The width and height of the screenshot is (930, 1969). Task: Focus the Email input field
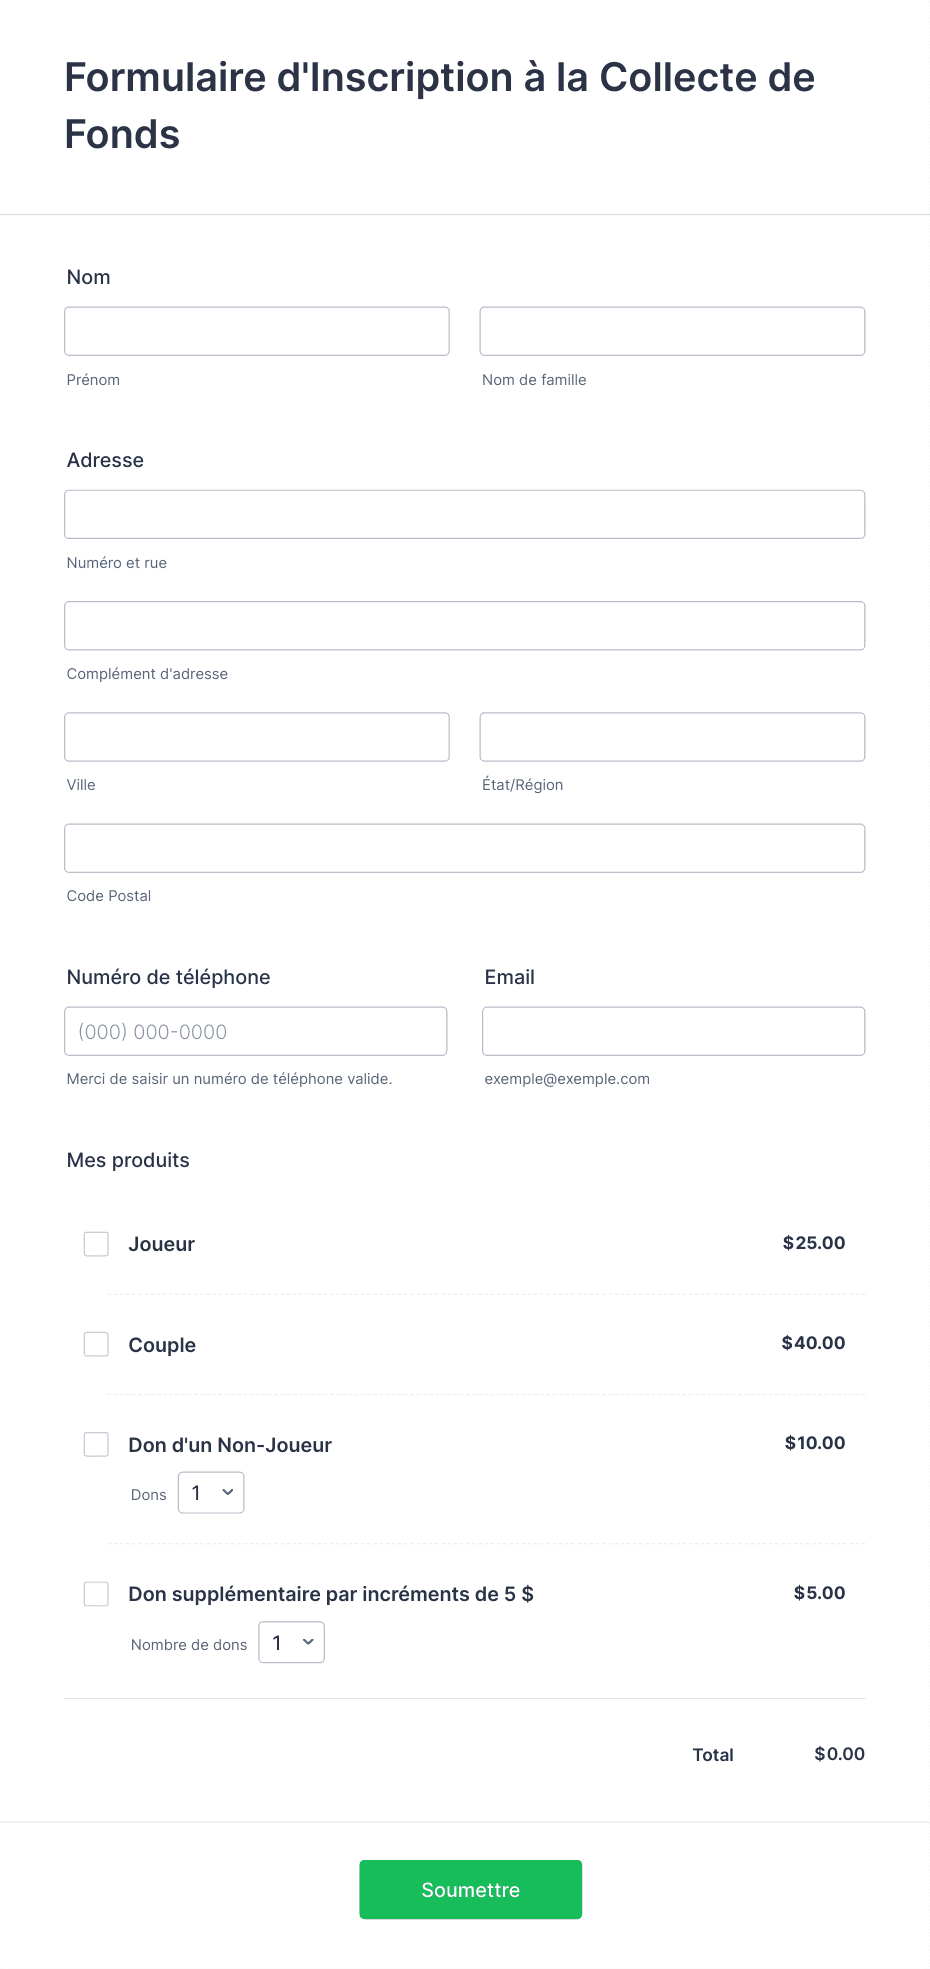point(674,1031)
